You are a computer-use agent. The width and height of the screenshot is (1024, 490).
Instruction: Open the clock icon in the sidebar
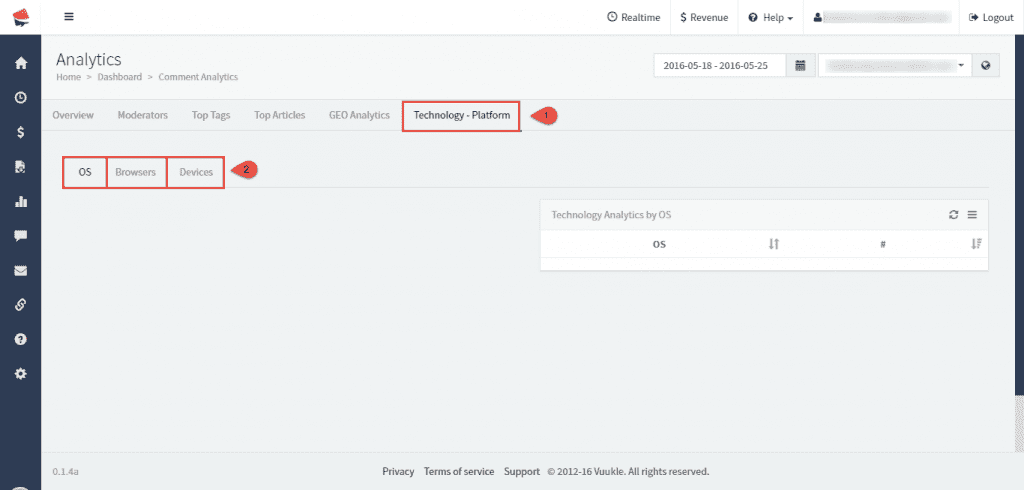click(20, 98)
